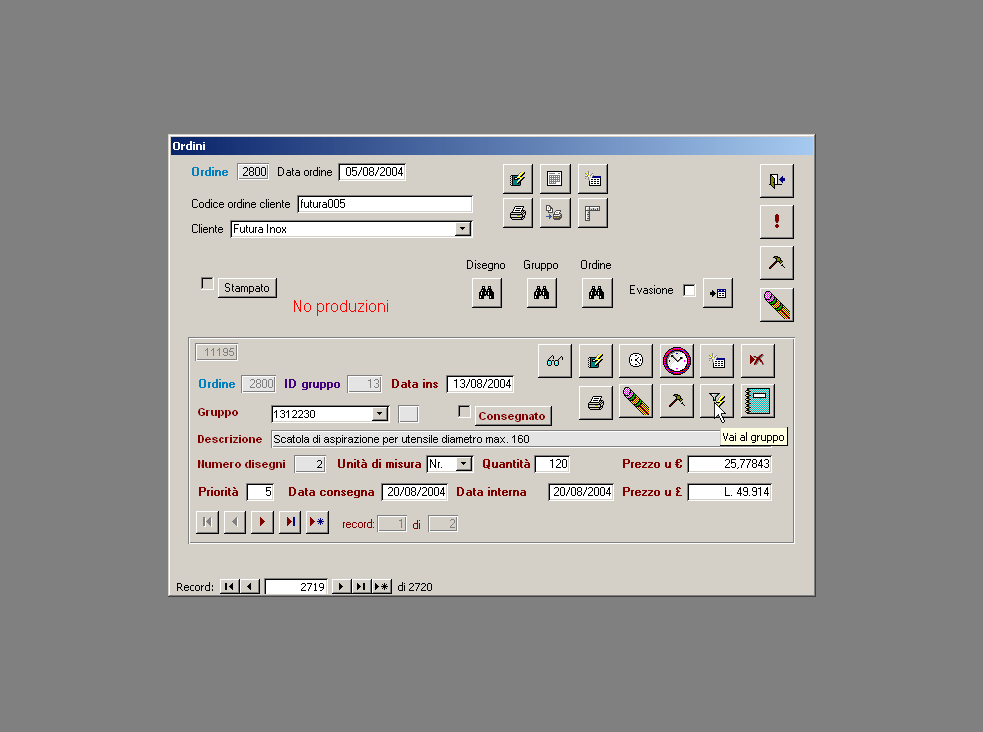Print the order with the printer icon above Disegno
983x732 pixels.
coord(518,213)
